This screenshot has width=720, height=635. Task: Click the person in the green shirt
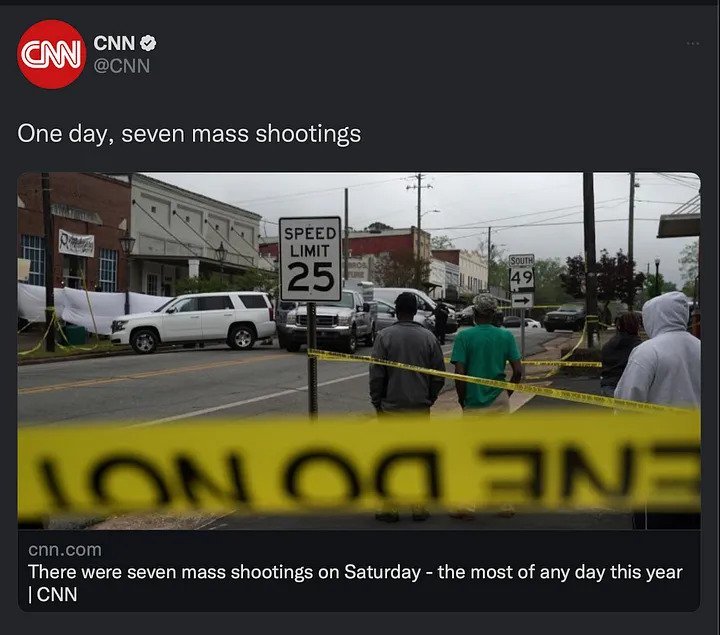point(486,352)
